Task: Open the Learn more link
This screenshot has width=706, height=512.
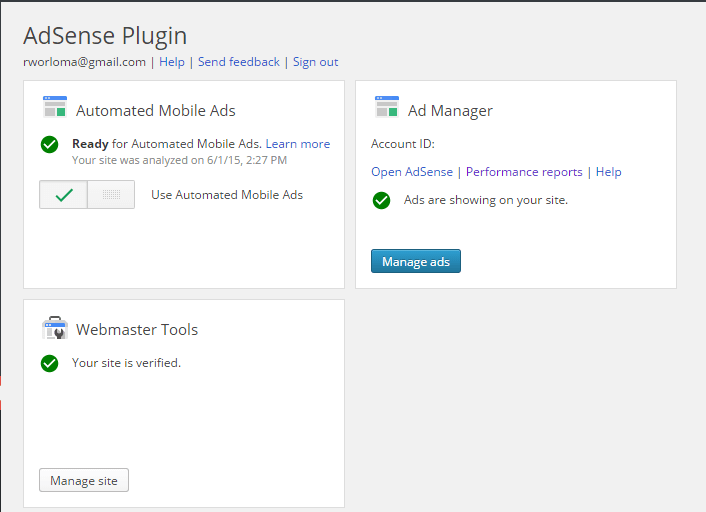Action: click(298, 144)
